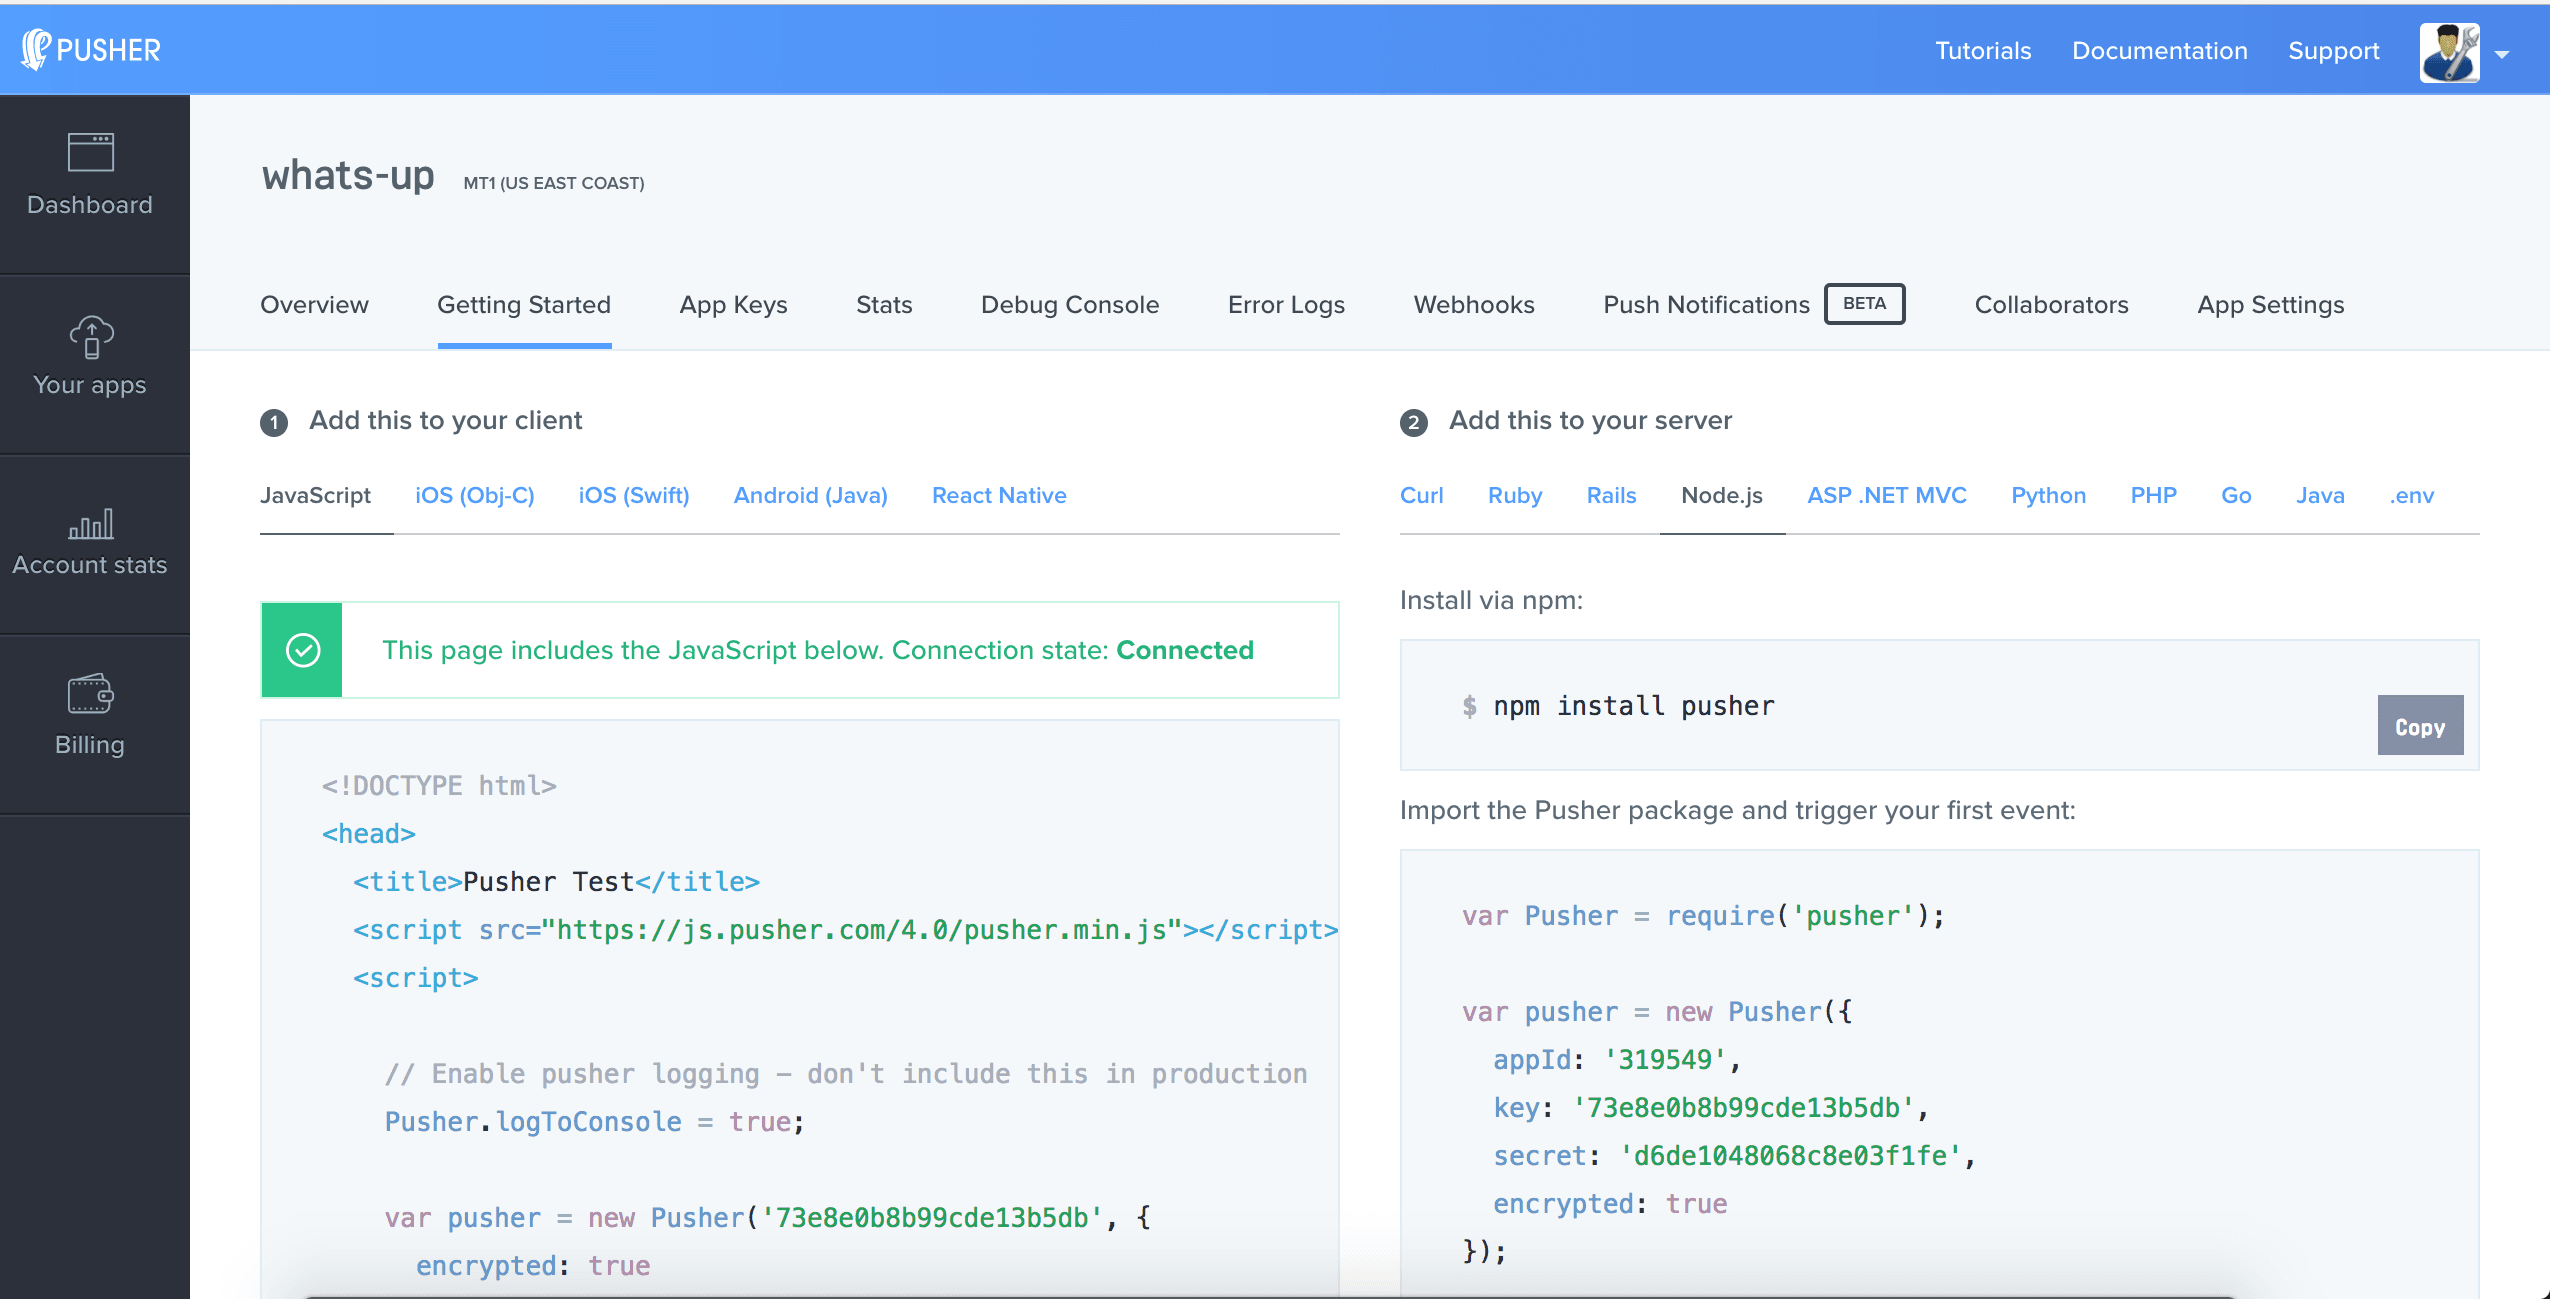The image size is (2550, 1299).
Task: Switch to the App Keys tab
Action: point(733,305)
